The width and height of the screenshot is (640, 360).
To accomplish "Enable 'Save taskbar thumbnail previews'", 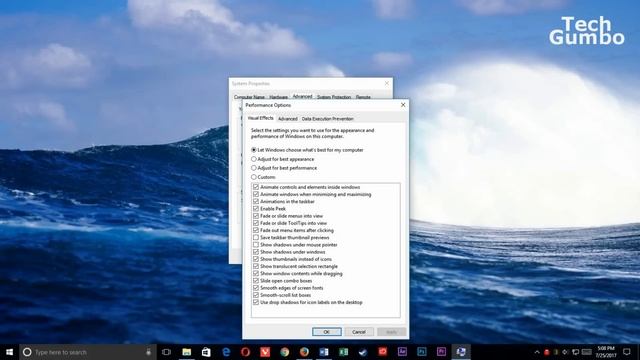I will [x=256, y=237].
